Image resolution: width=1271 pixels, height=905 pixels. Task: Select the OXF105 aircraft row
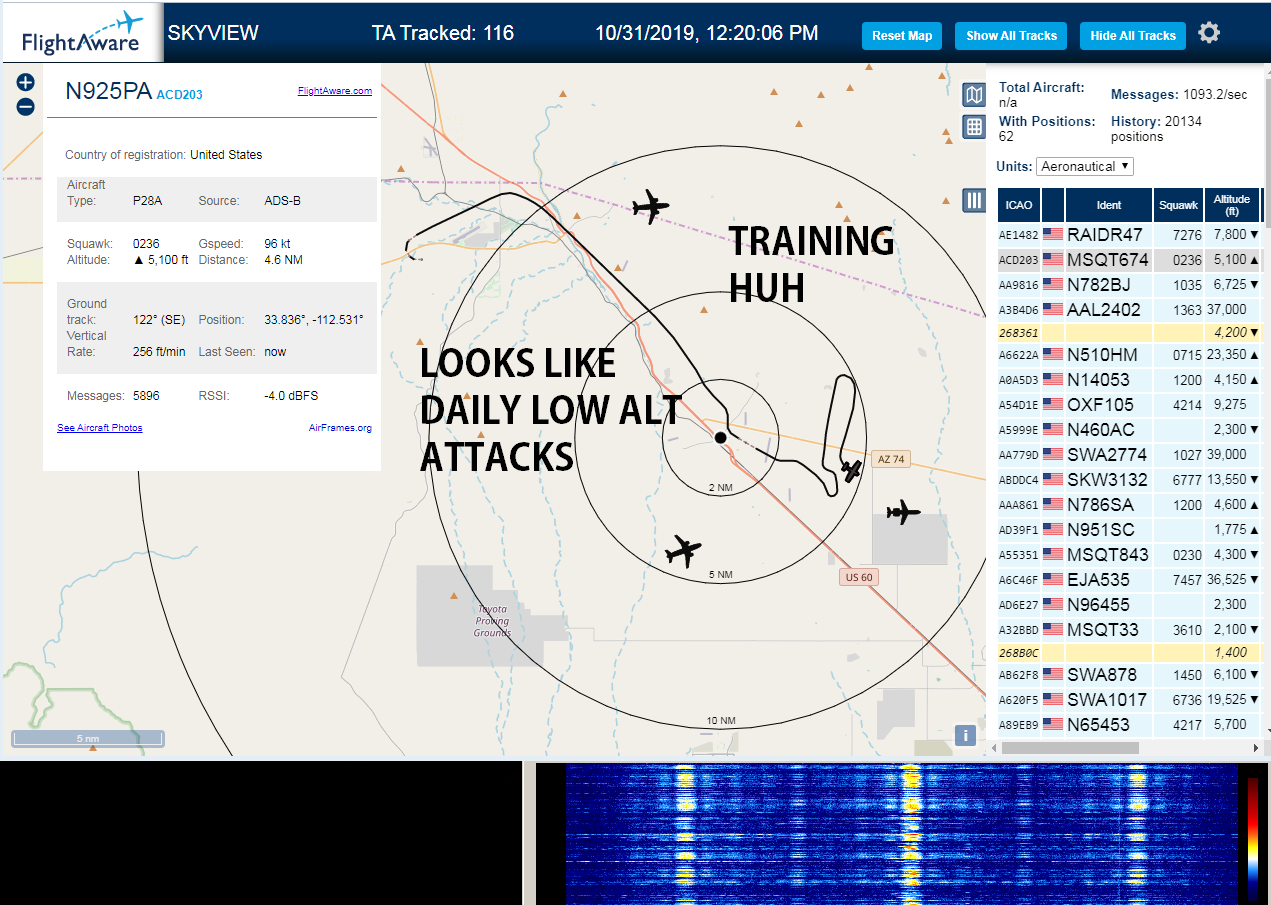pyautogui.click(x=1129, y=404)
